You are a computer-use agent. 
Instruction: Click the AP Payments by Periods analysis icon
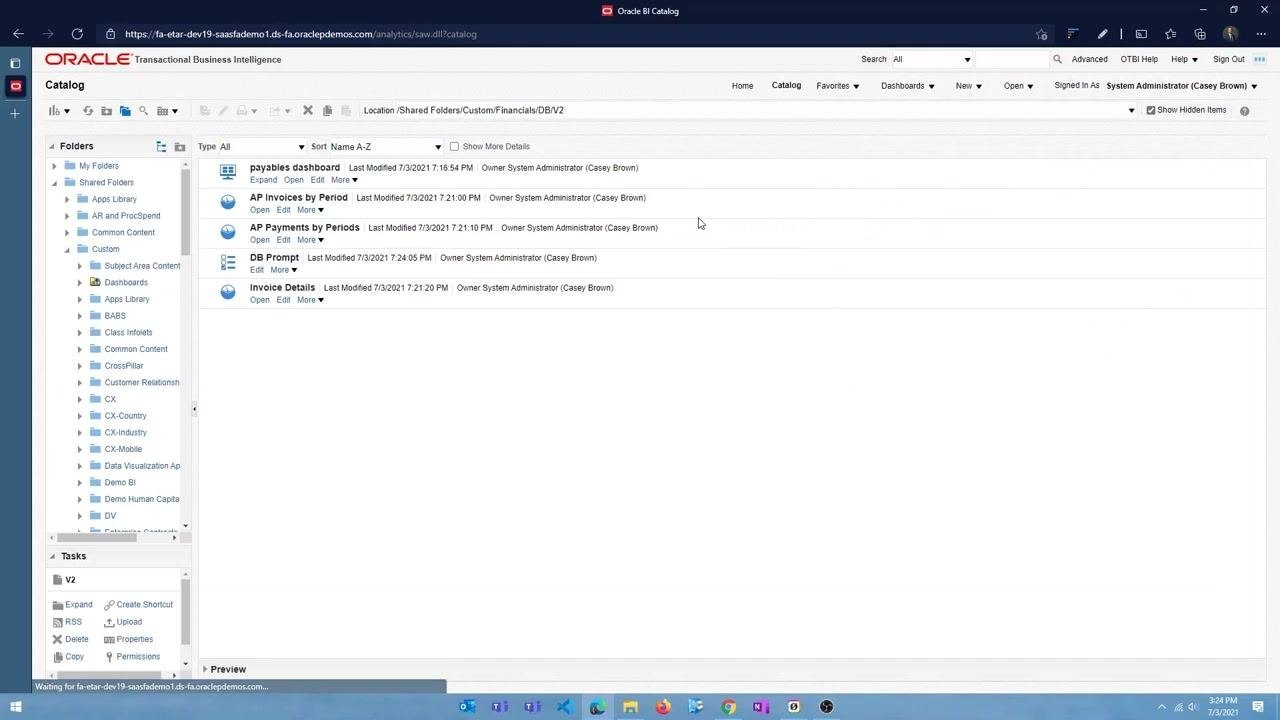pos(228,232)
